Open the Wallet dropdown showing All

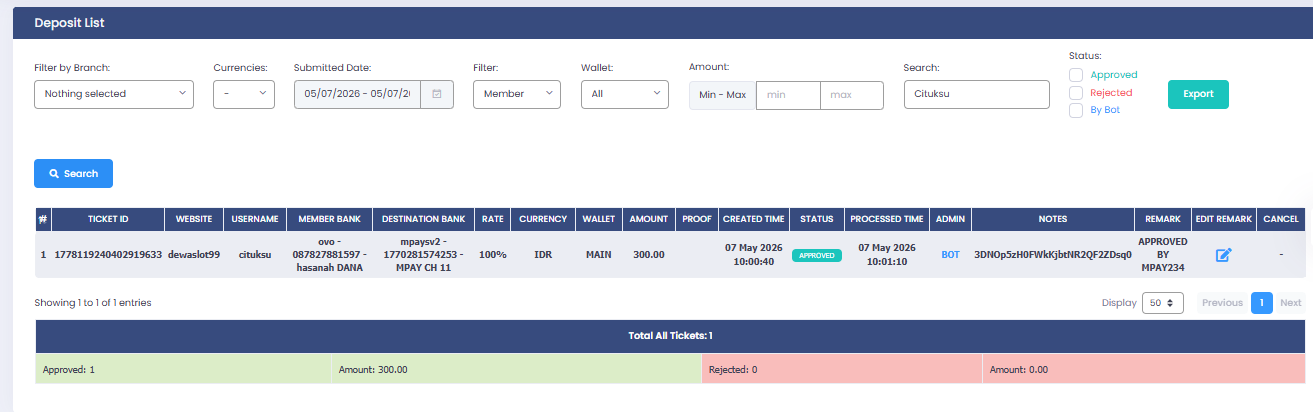625,94
